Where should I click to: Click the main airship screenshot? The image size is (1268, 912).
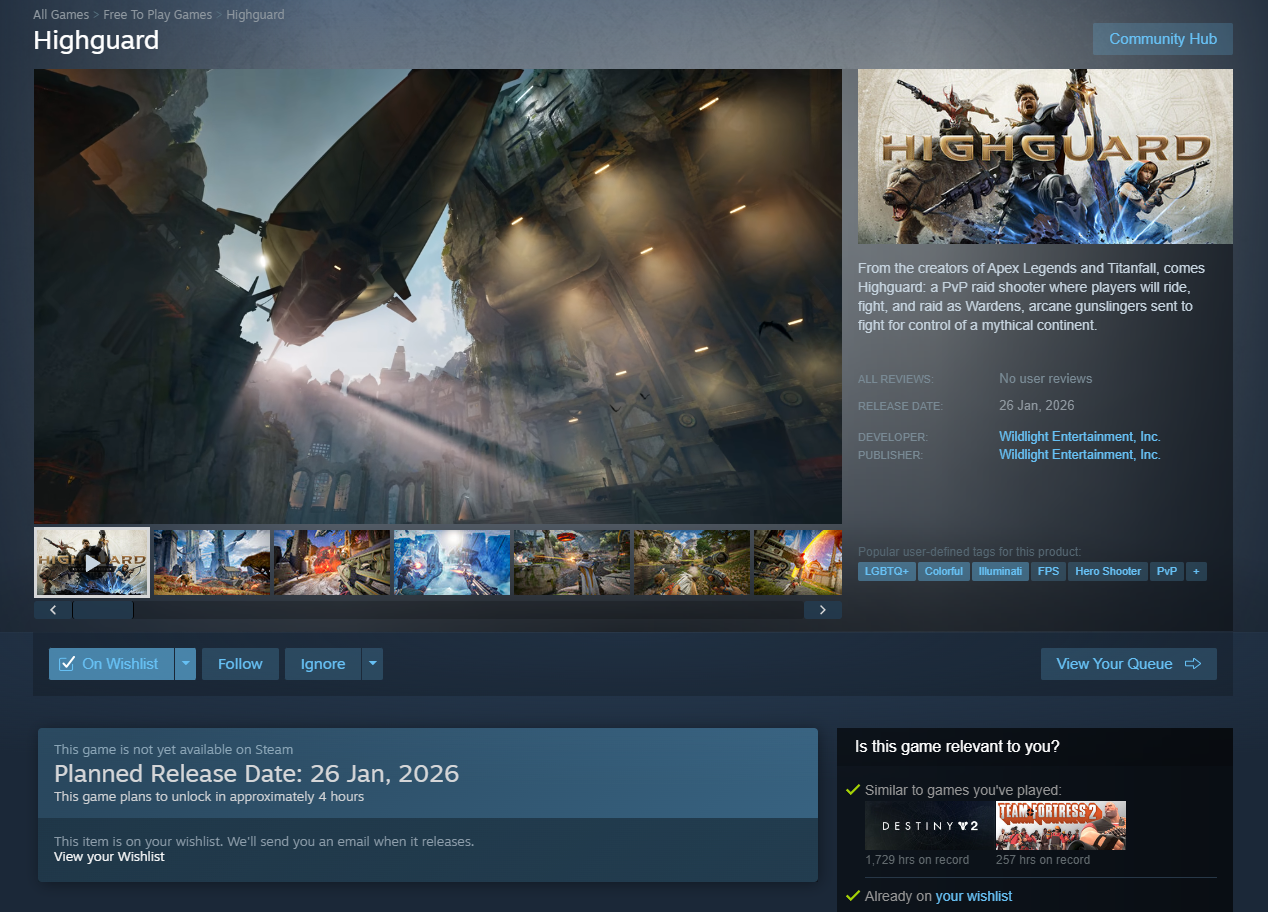click(x=438, y=296)
